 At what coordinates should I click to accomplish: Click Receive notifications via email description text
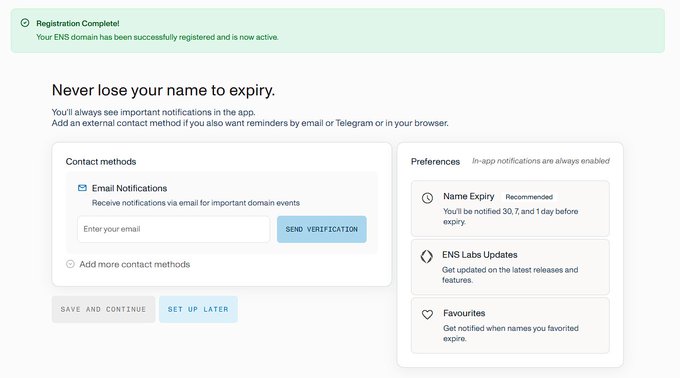click(x=196, y=203)
